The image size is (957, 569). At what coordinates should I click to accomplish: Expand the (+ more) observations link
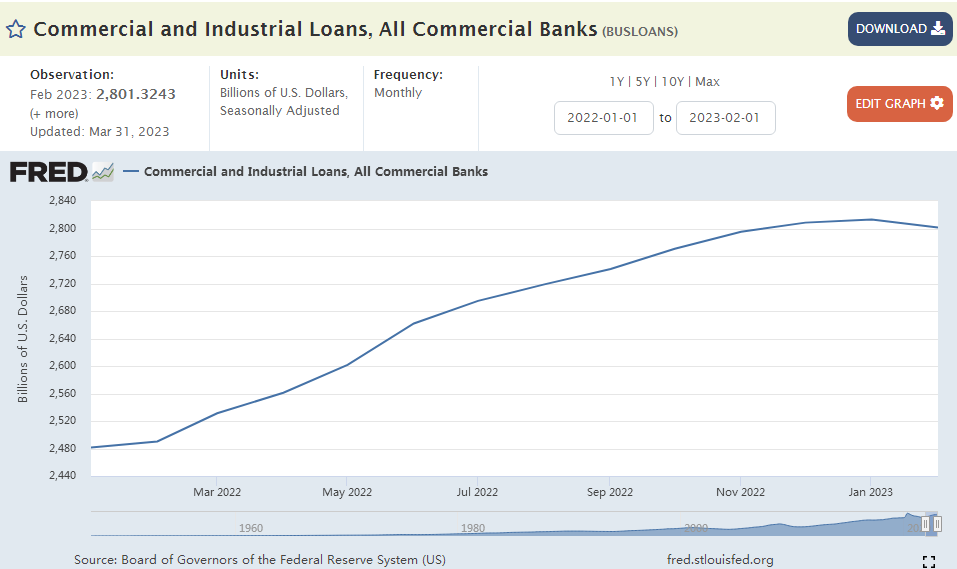pos(54,113)
